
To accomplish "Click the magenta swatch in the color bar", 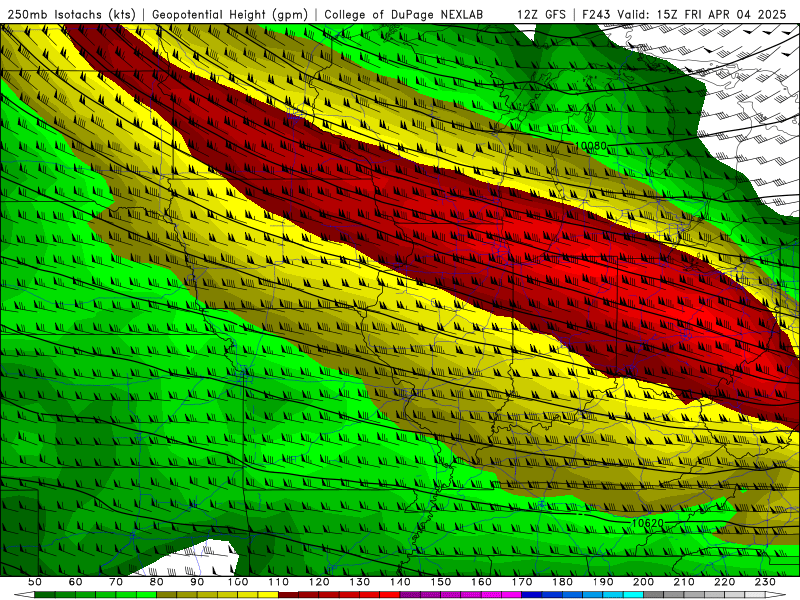I will pos(511,595).
